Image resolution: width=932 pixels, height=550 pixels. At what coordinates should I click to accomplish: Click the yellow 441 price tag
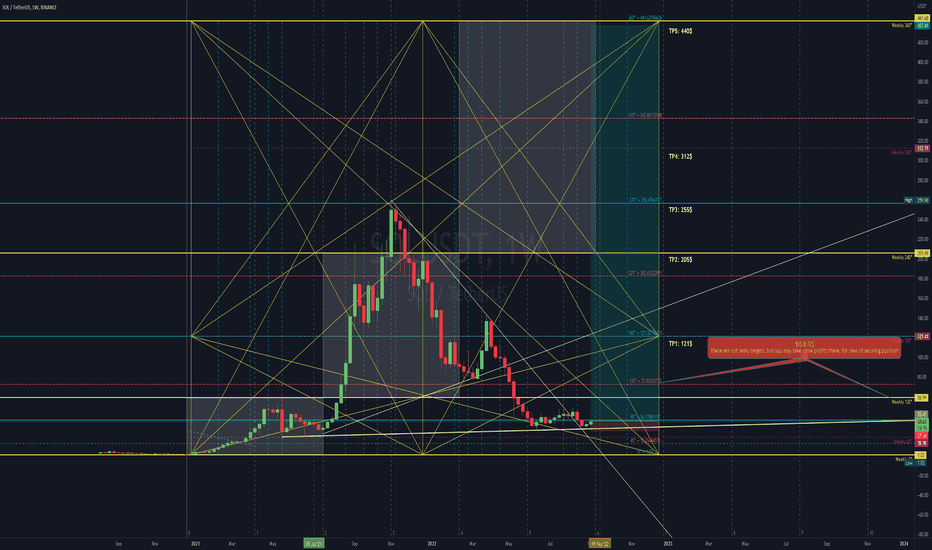[922, 19]
